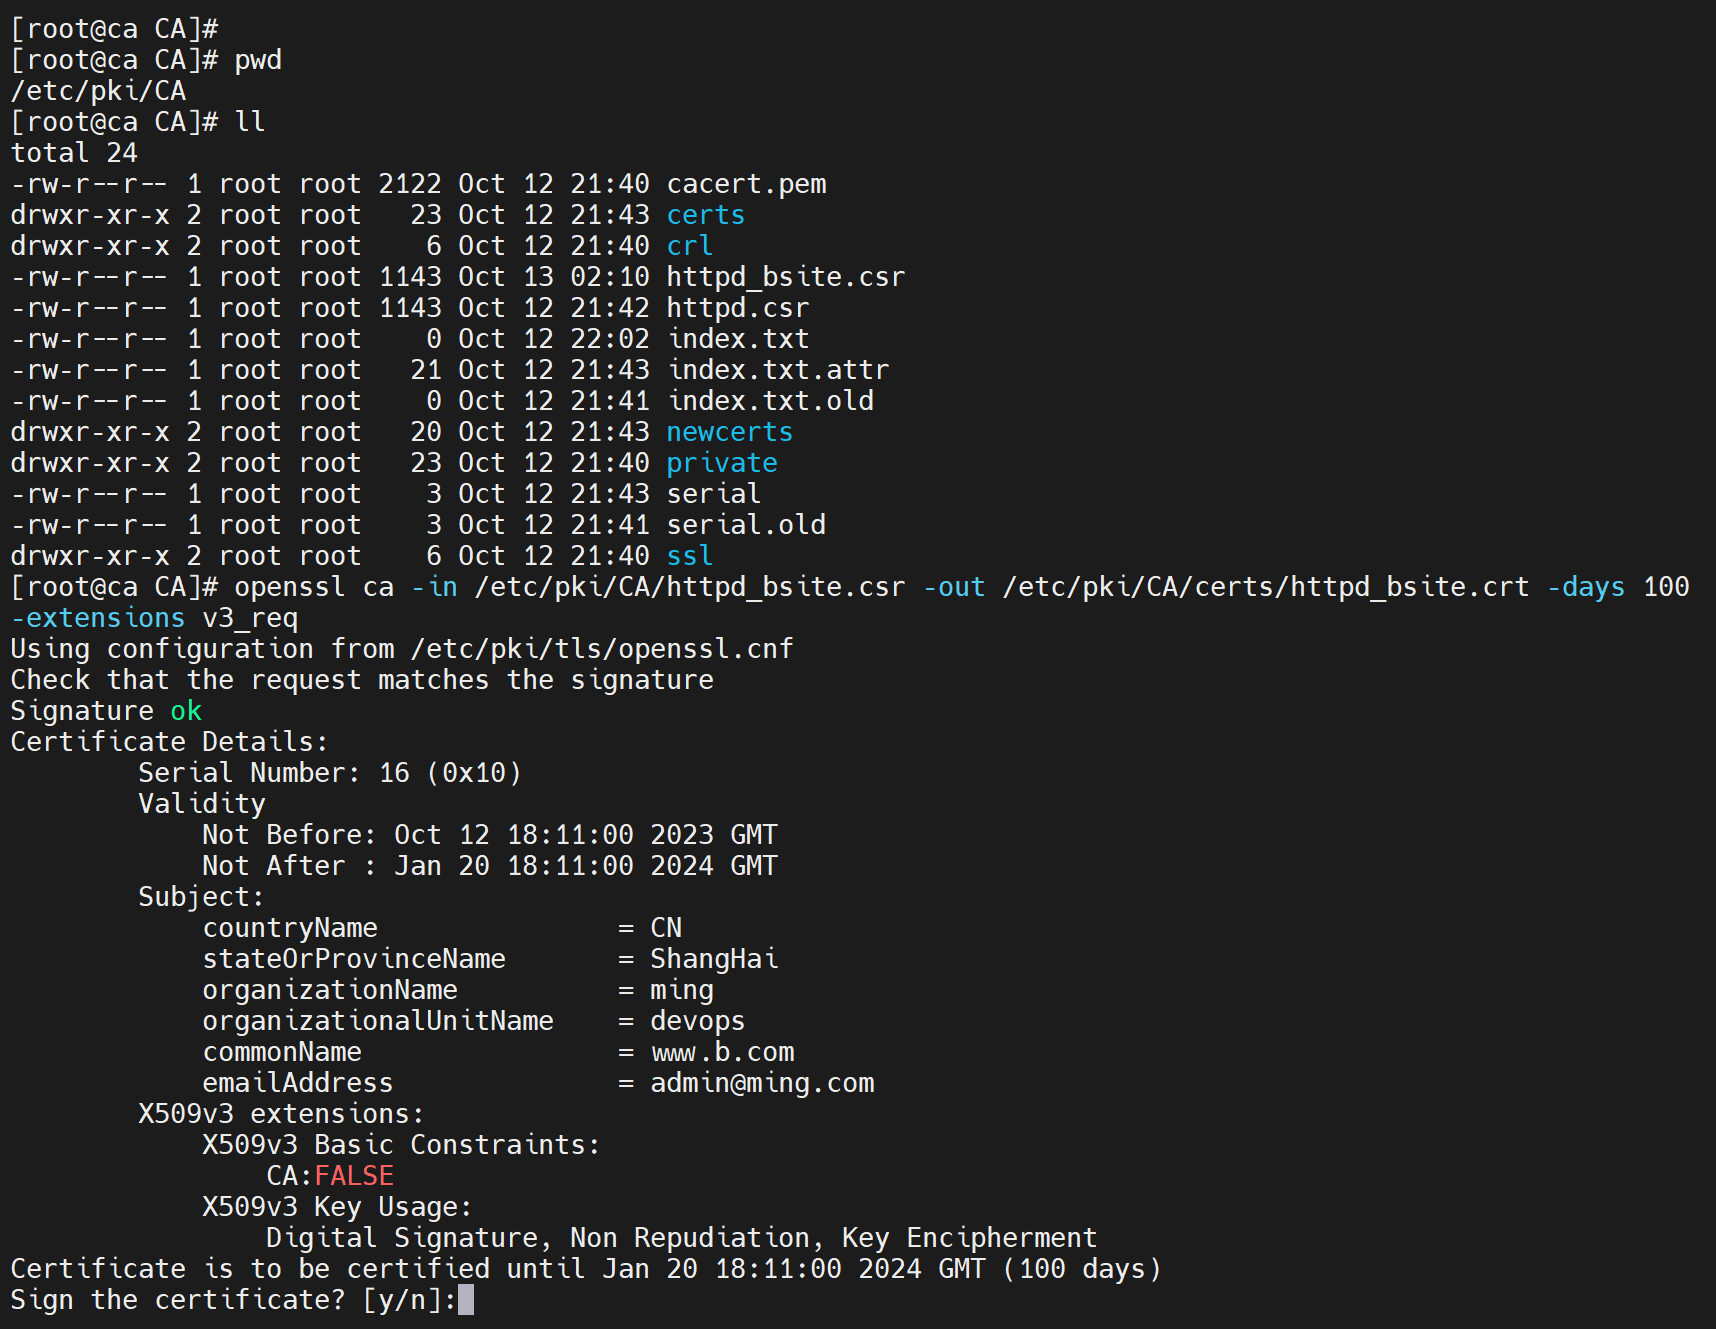Click the admin@ming.com email address value
Viewport: 1716px width, 1329px height.
[x=762, y=1083]
